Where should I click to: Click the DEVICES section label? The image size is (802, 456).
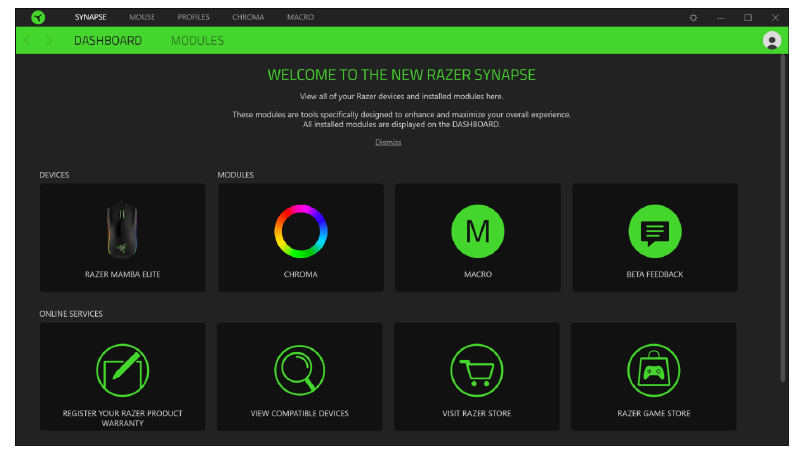(54, 175)
